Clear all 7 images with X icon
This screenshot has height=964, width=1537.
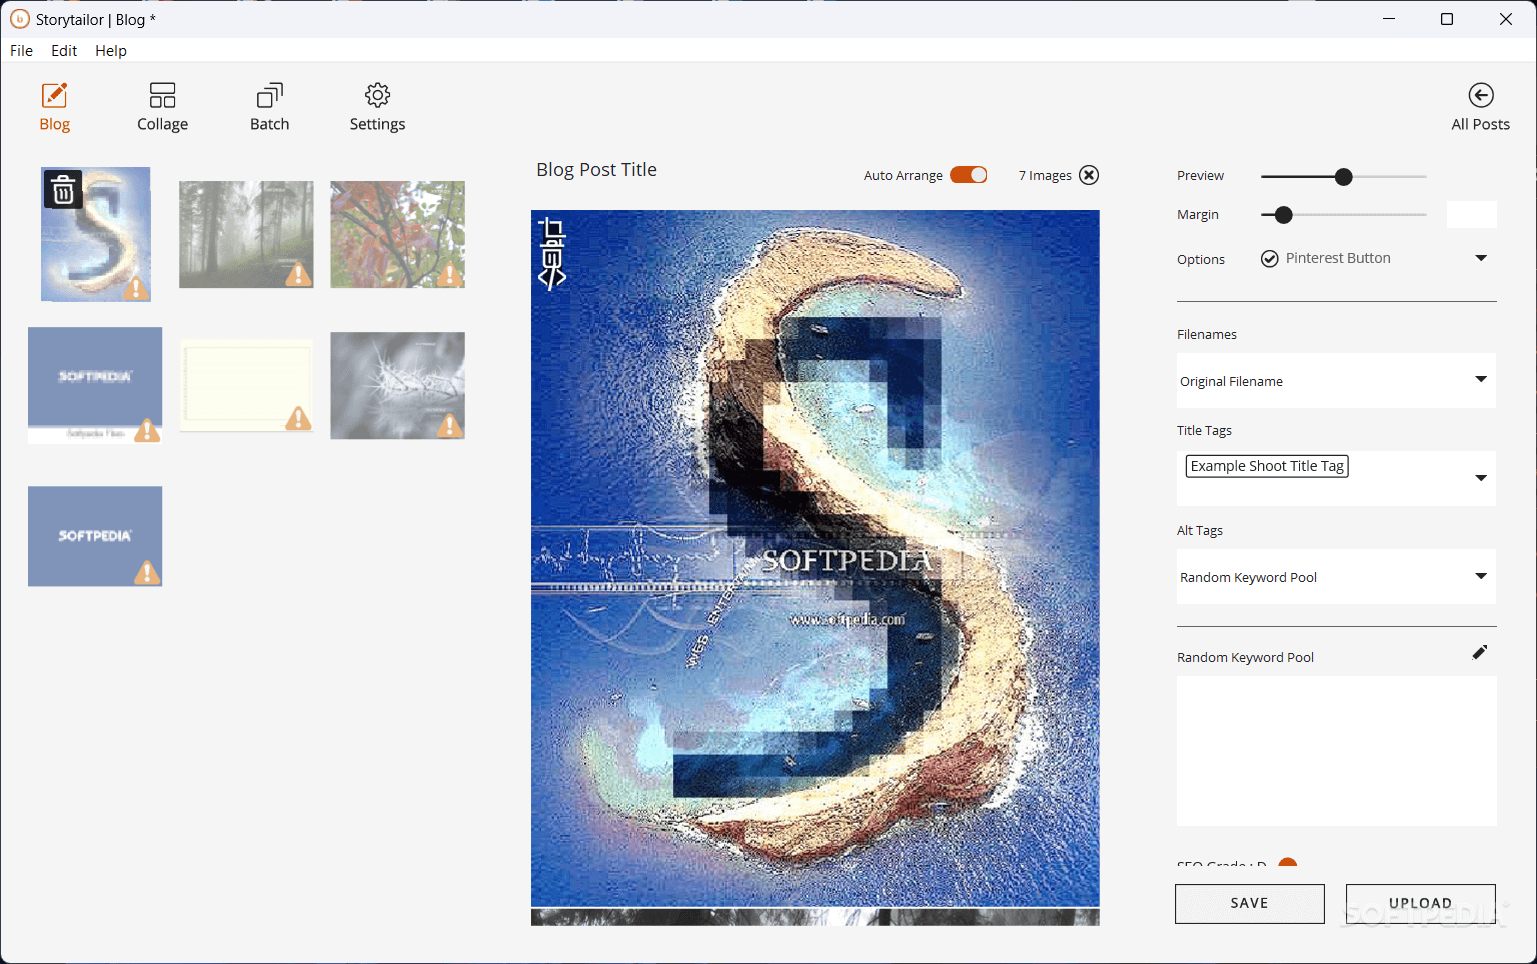(1089, 175)
